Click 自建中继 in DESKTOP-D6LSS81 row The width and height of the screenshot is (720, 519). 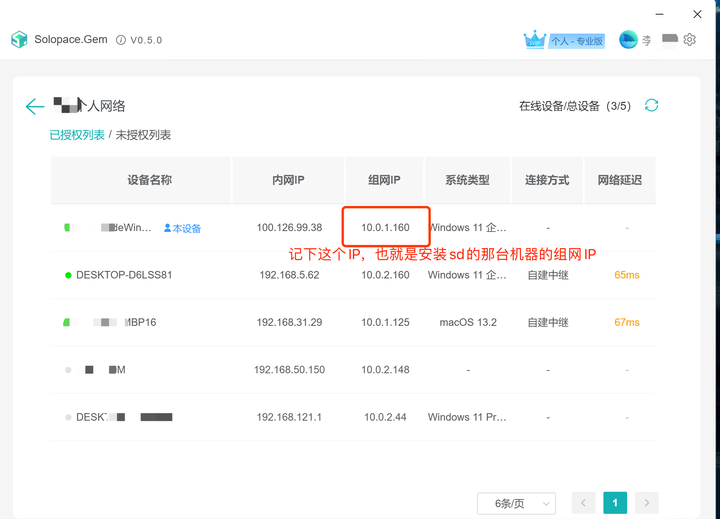click(x=548, y=275)
